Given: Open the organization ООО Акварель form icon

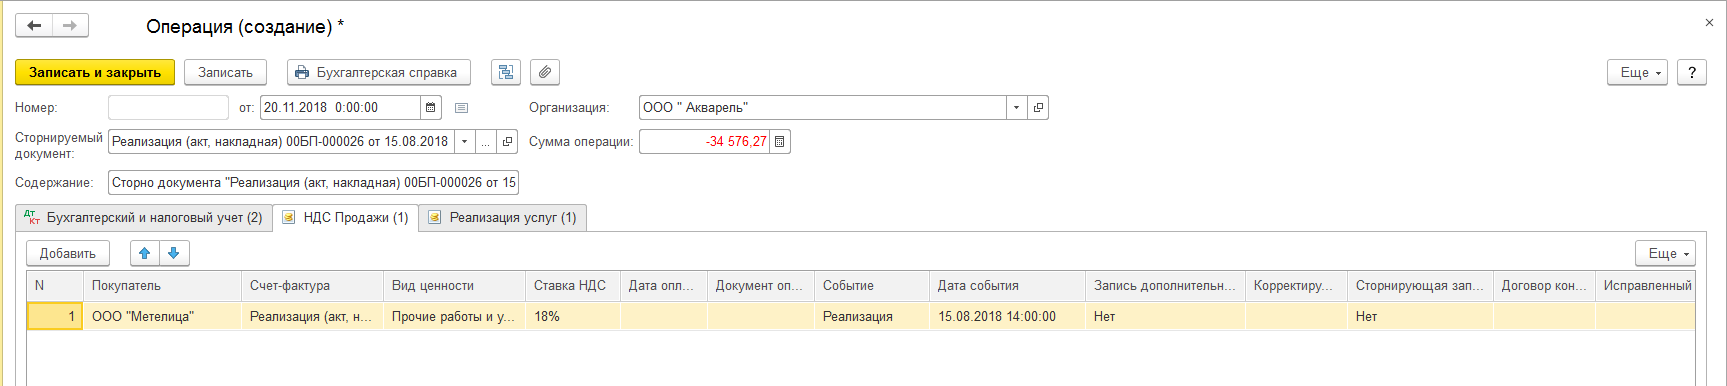Looking at the screenshot, I should 1038,108.
